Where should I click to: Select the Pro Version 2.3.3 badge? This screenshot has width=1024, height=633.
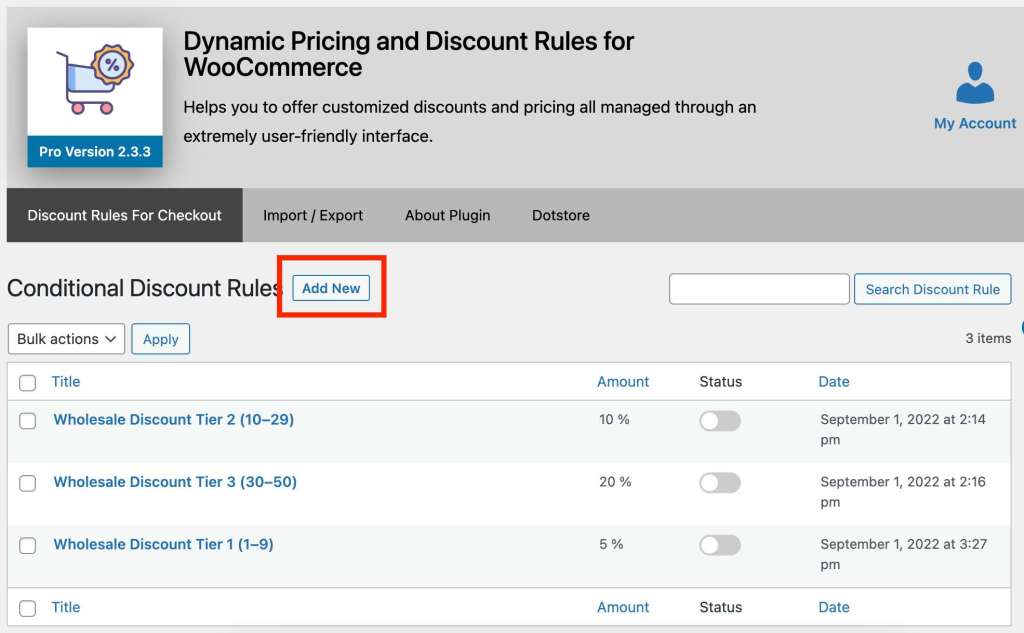click(95, 152)
